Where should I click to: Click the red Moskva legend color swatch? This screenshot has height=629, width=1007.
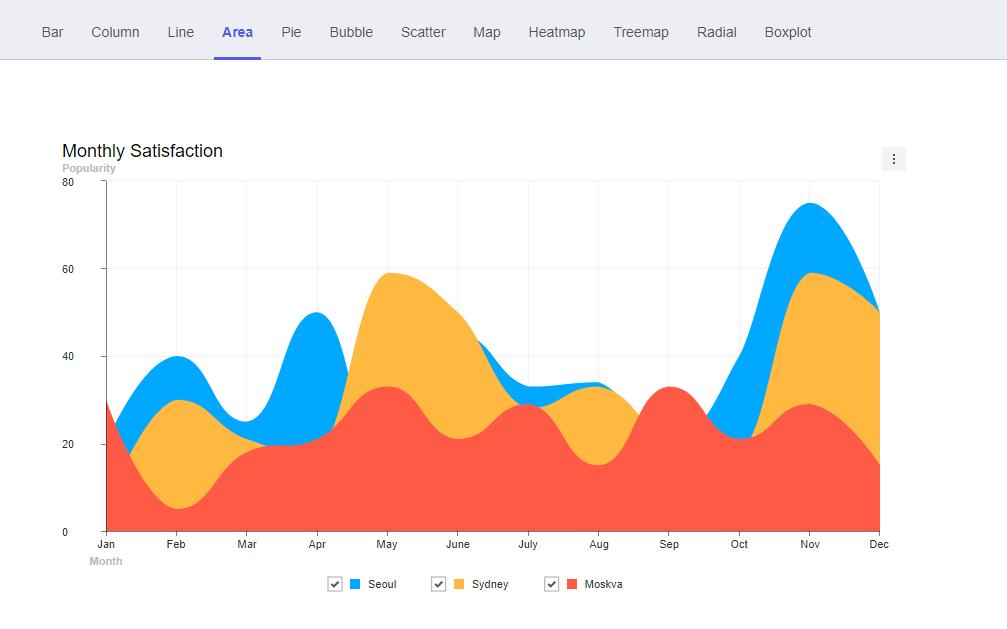click(572, 584)
